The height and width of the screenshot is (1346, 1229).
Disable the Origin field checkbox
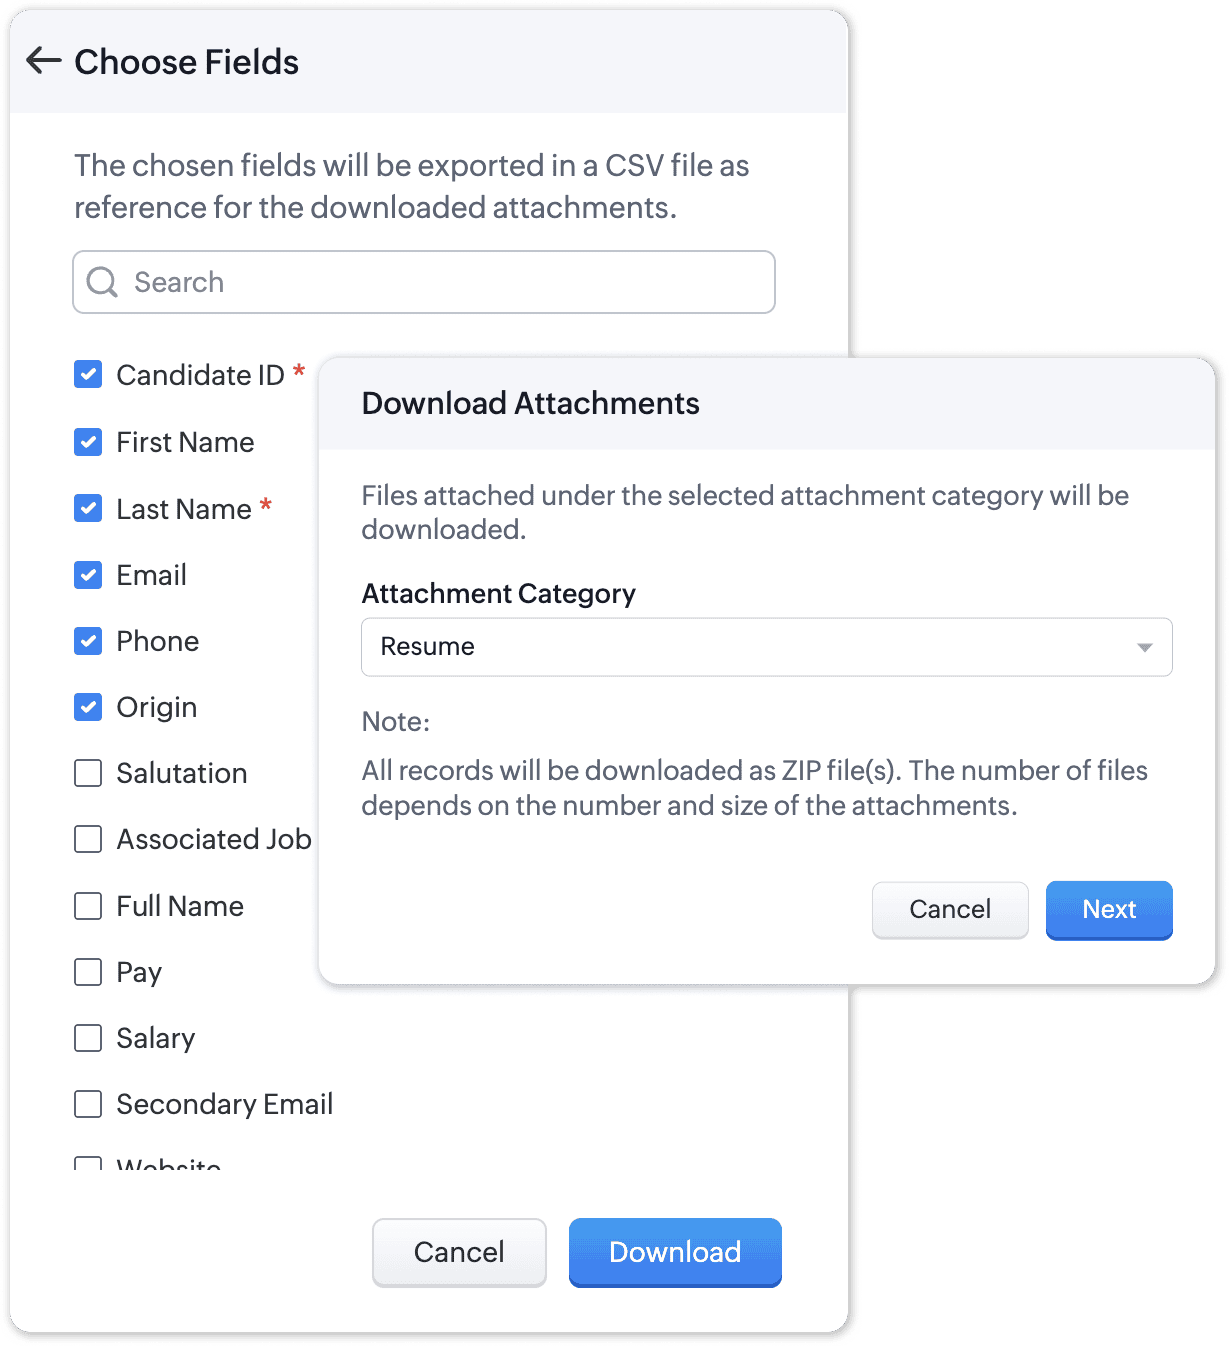pyautogui.click(x=88, y=707)
